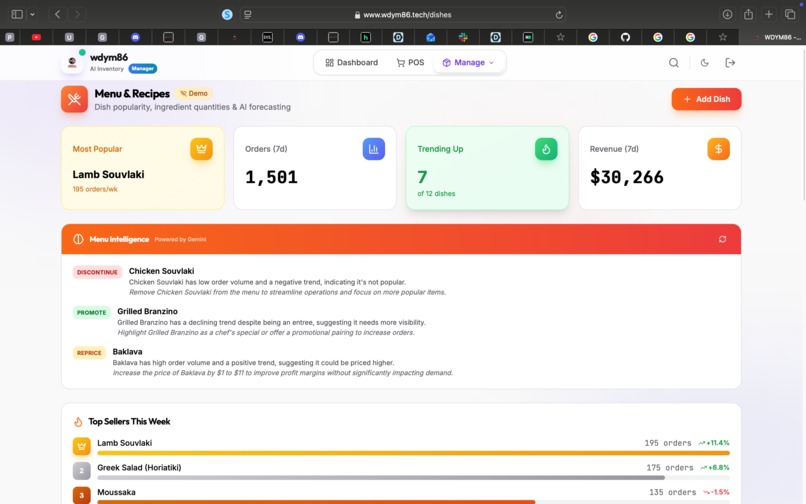Refresh the Menu Intelligence insights
806x504 pixels.
pyautogui.click(x=722, y=239)
